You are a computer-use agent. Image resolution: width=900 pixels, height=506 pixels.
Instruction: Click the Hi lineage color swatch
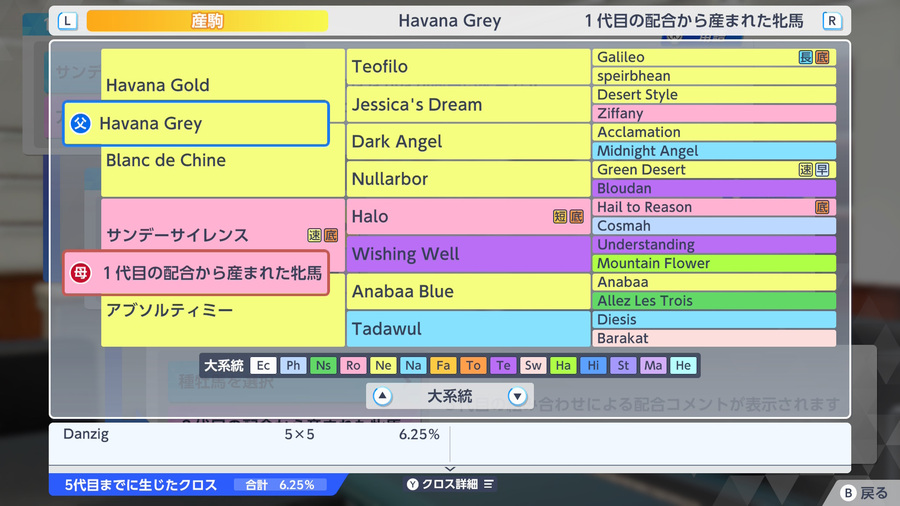(593, 365)
